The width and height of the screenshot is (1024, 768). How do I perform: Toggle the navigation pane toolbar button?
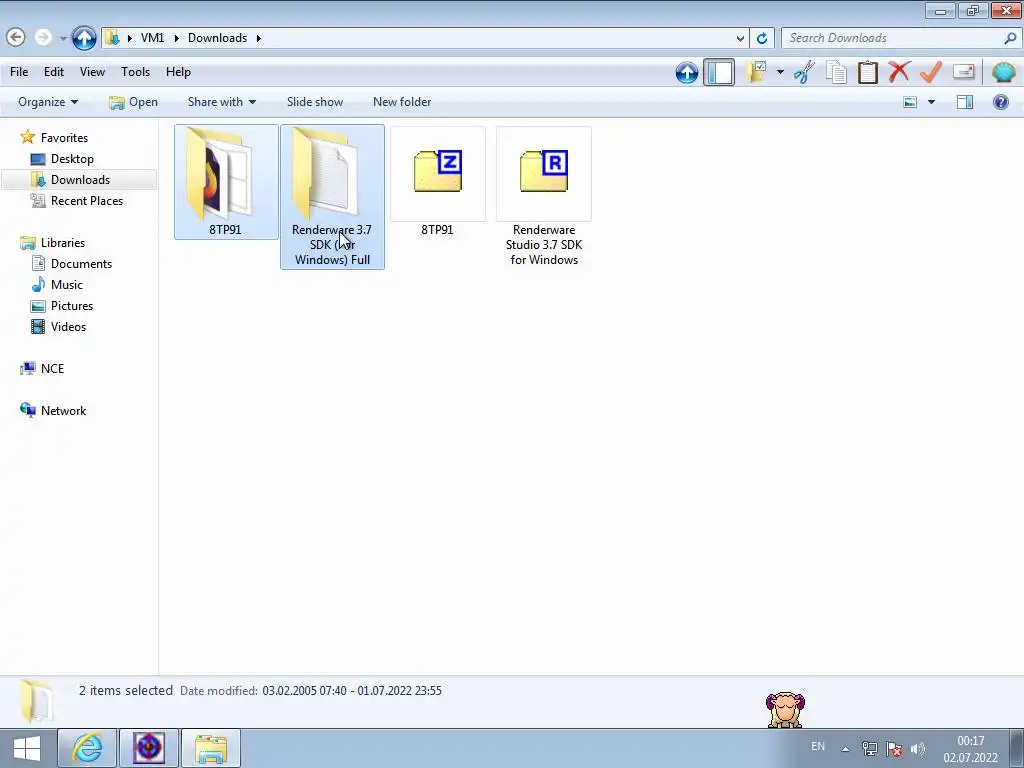pos(719,72)
